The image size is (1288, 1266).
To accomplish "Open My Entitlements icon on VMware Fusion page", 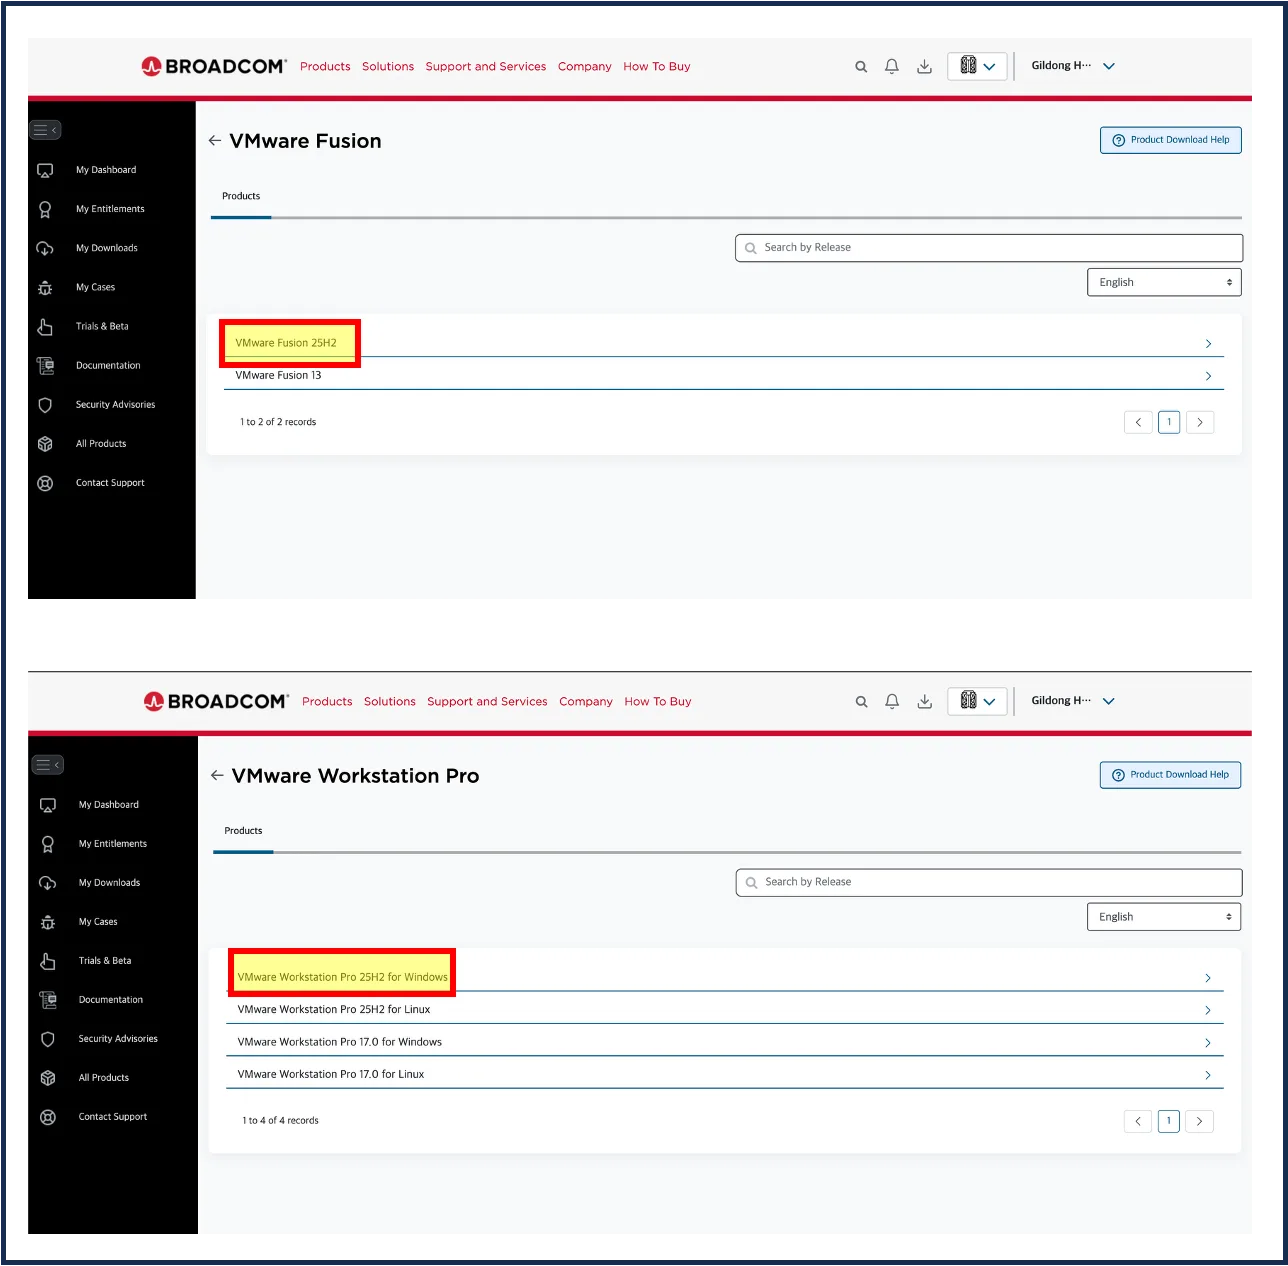I will pos(45,210).
